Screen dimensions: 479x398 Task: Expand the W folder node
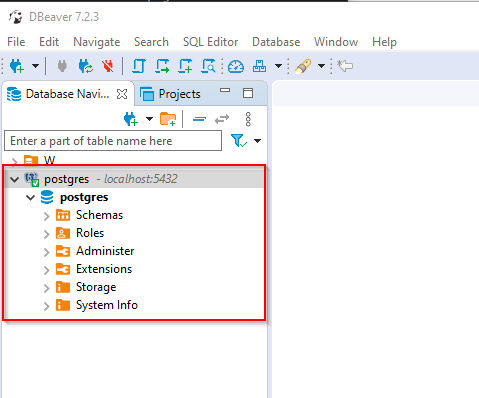click(14, 162)
